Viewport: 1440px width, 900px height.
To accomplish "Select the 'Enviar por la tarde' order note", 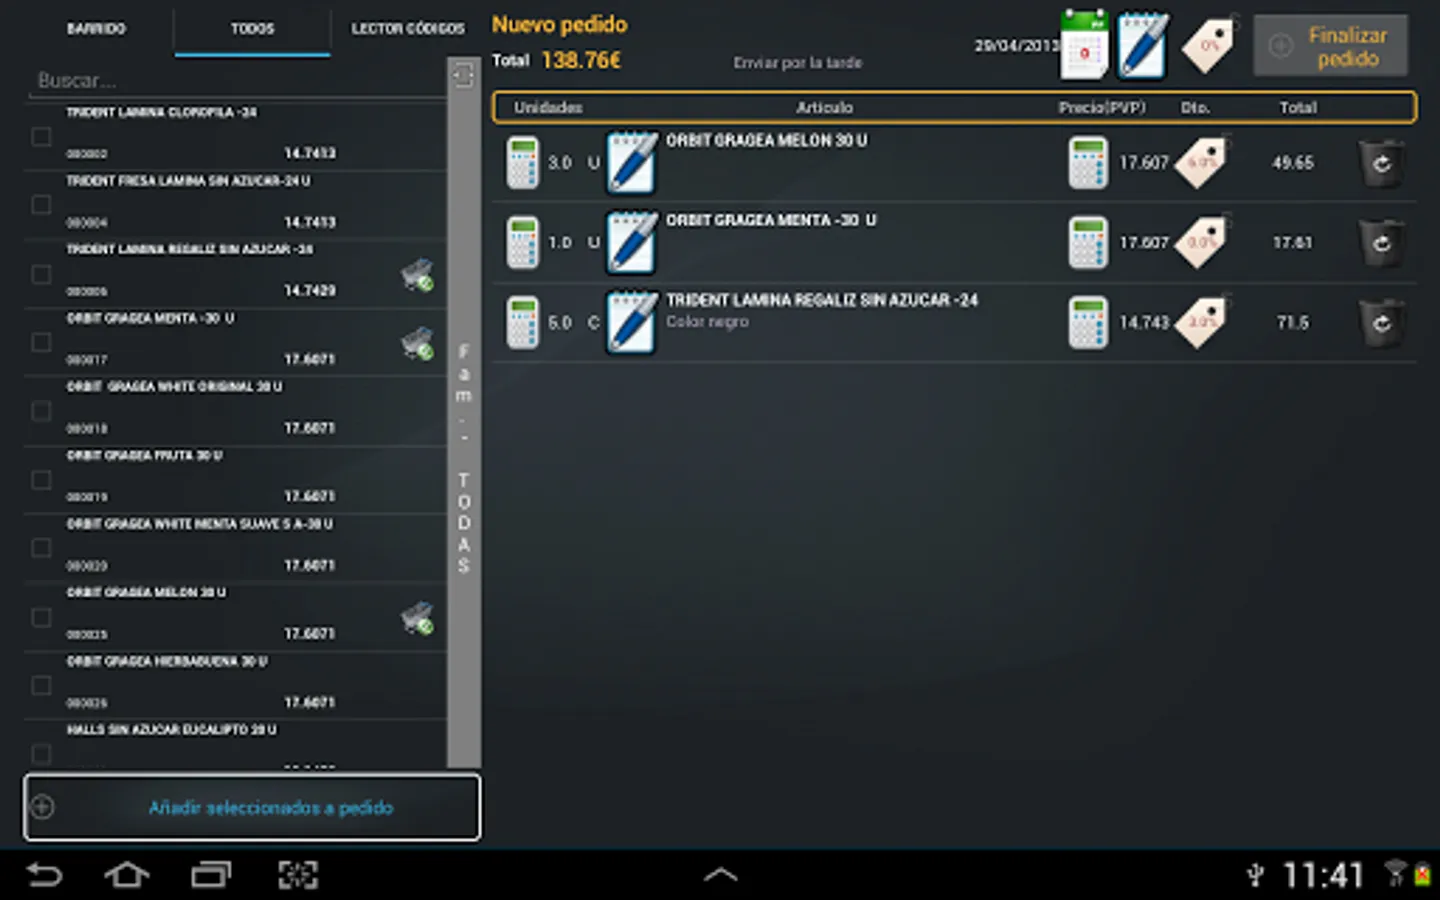I will click(x=798, y=63).
